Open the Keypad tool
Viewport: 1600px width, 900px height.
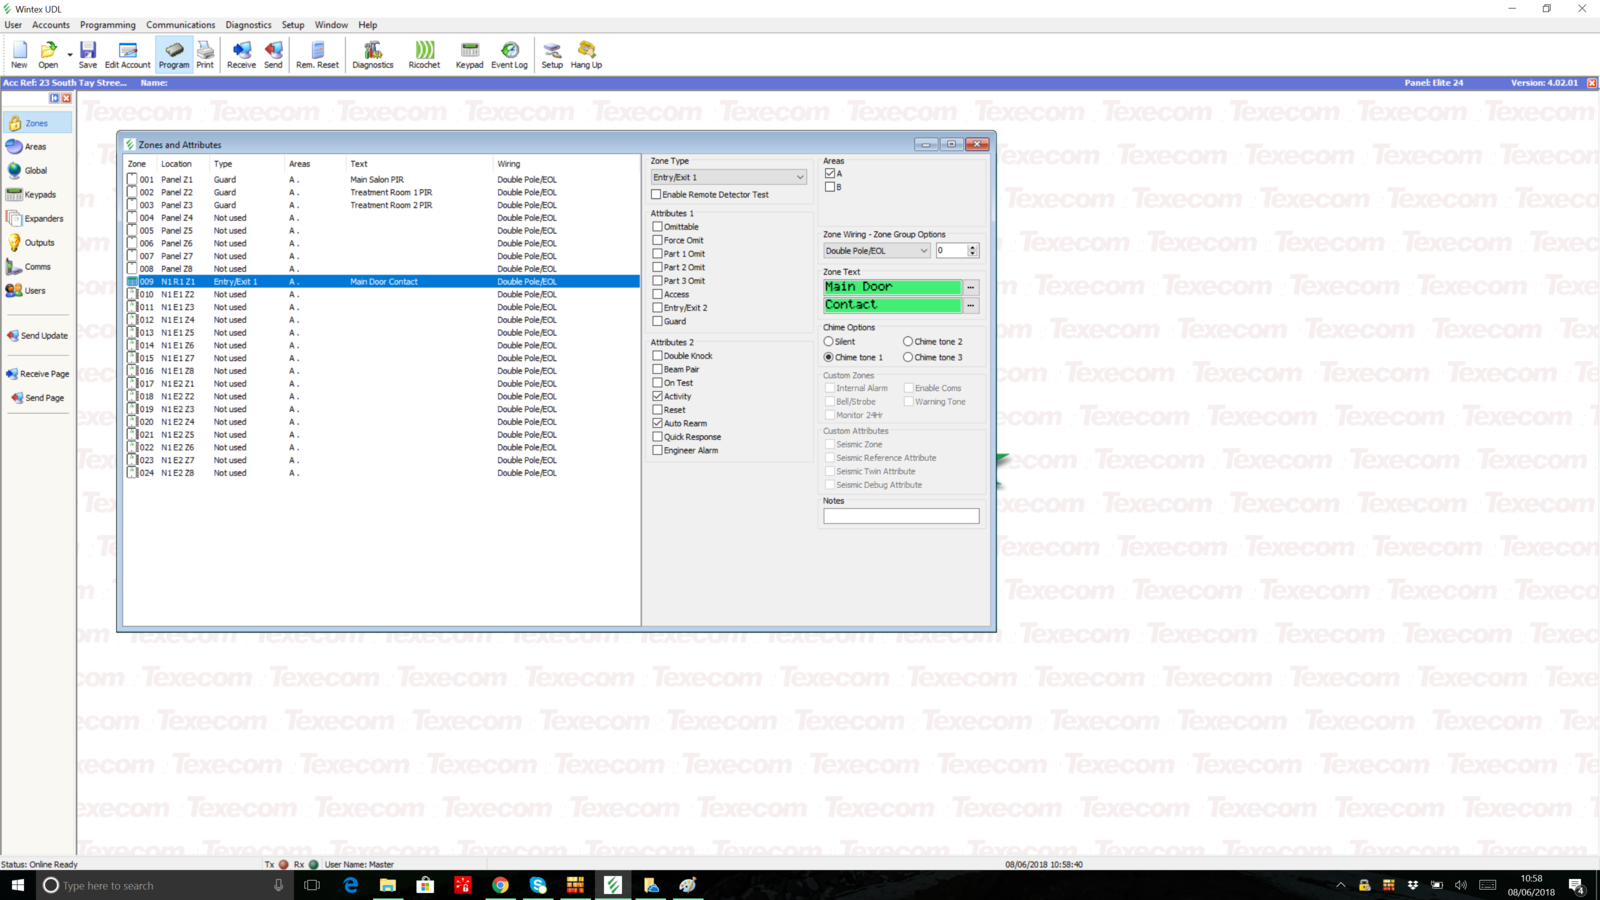tap(469, 54)
